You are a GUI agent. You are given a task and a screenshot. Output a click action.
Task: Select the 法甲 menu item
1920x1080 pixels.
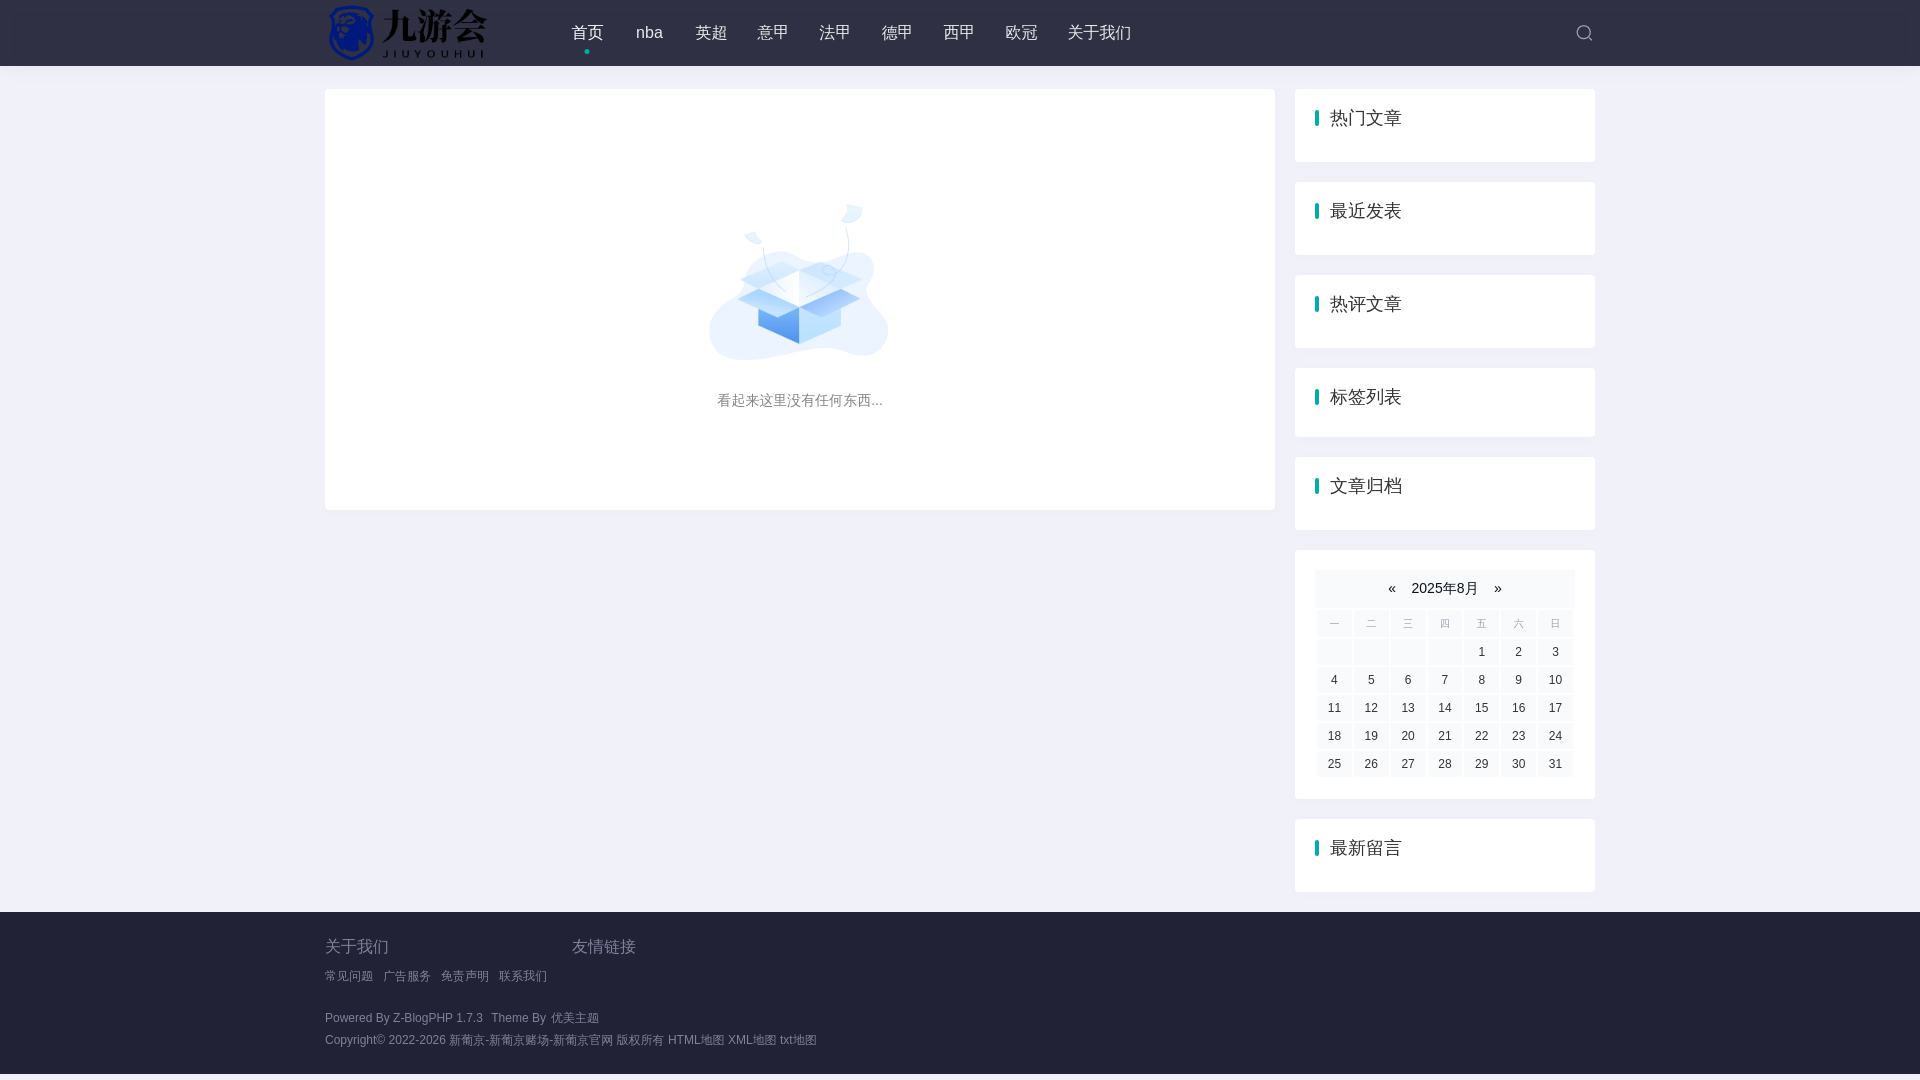[x=835, y=33]
